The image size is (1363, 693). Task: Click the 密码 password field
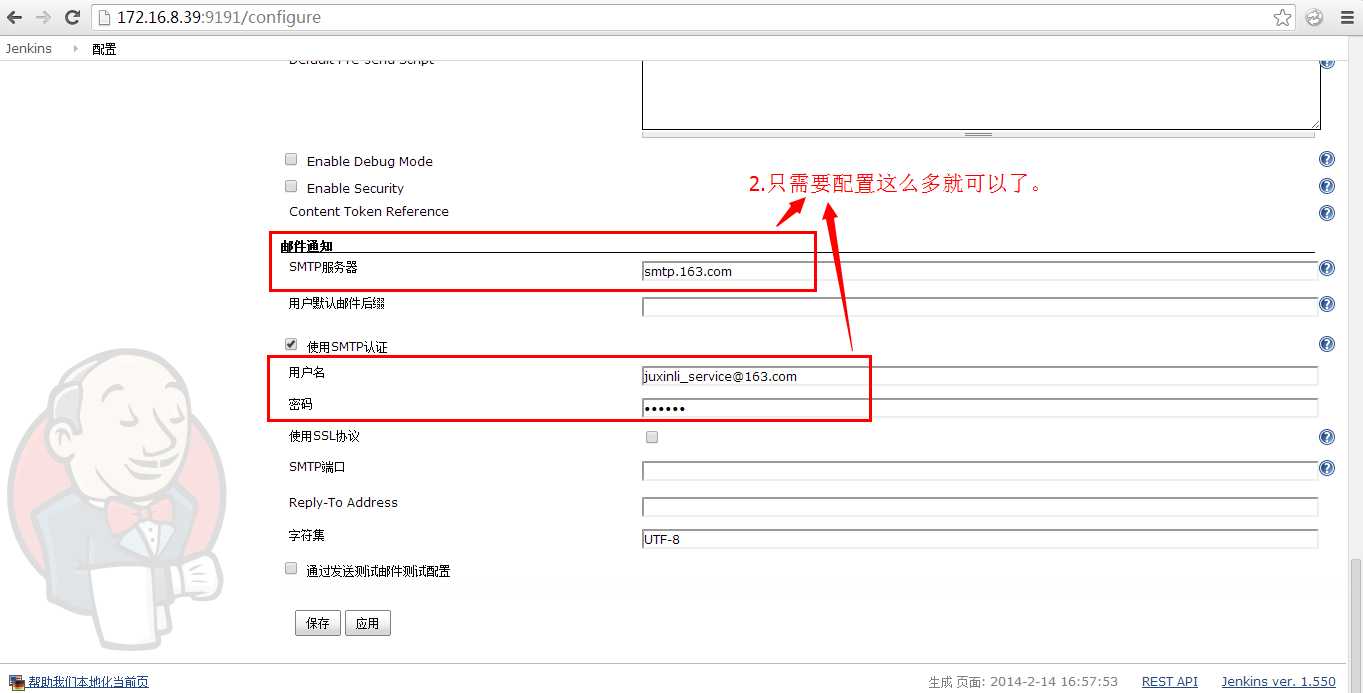[980, 408]
